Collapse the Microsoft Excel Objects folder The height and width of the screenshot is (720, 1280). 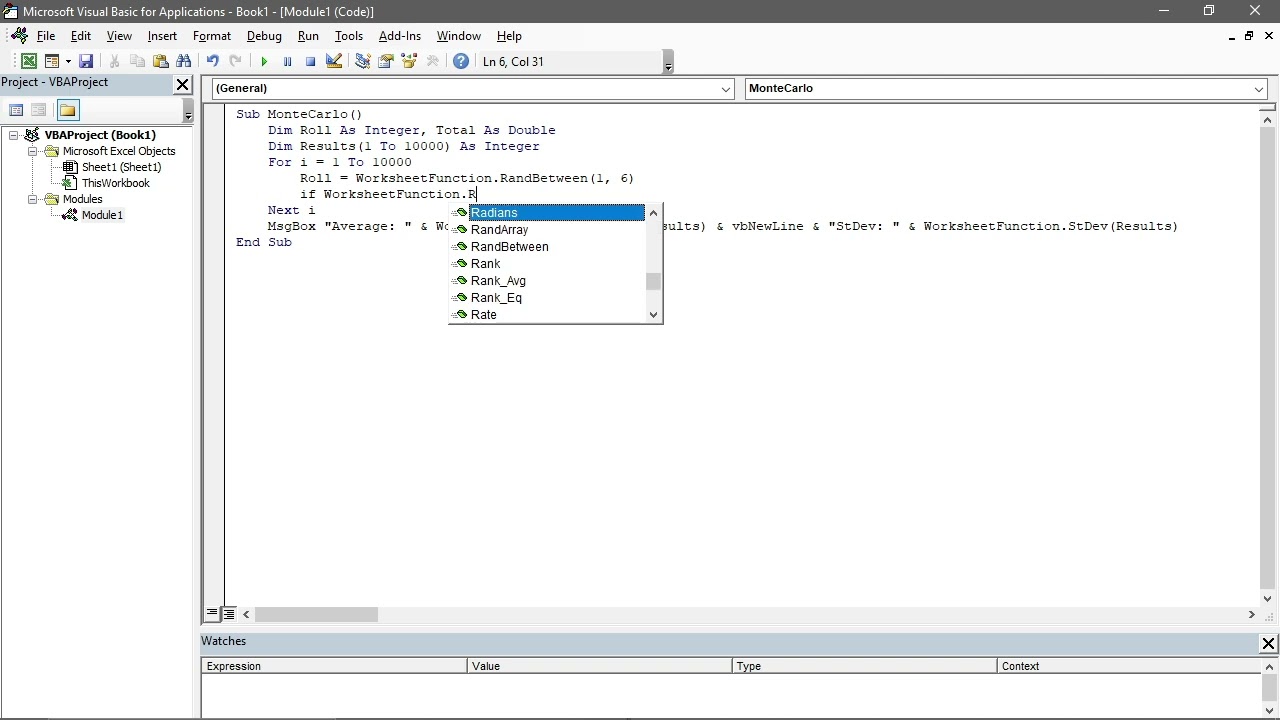pyautogui.click(x=32, y=151)
